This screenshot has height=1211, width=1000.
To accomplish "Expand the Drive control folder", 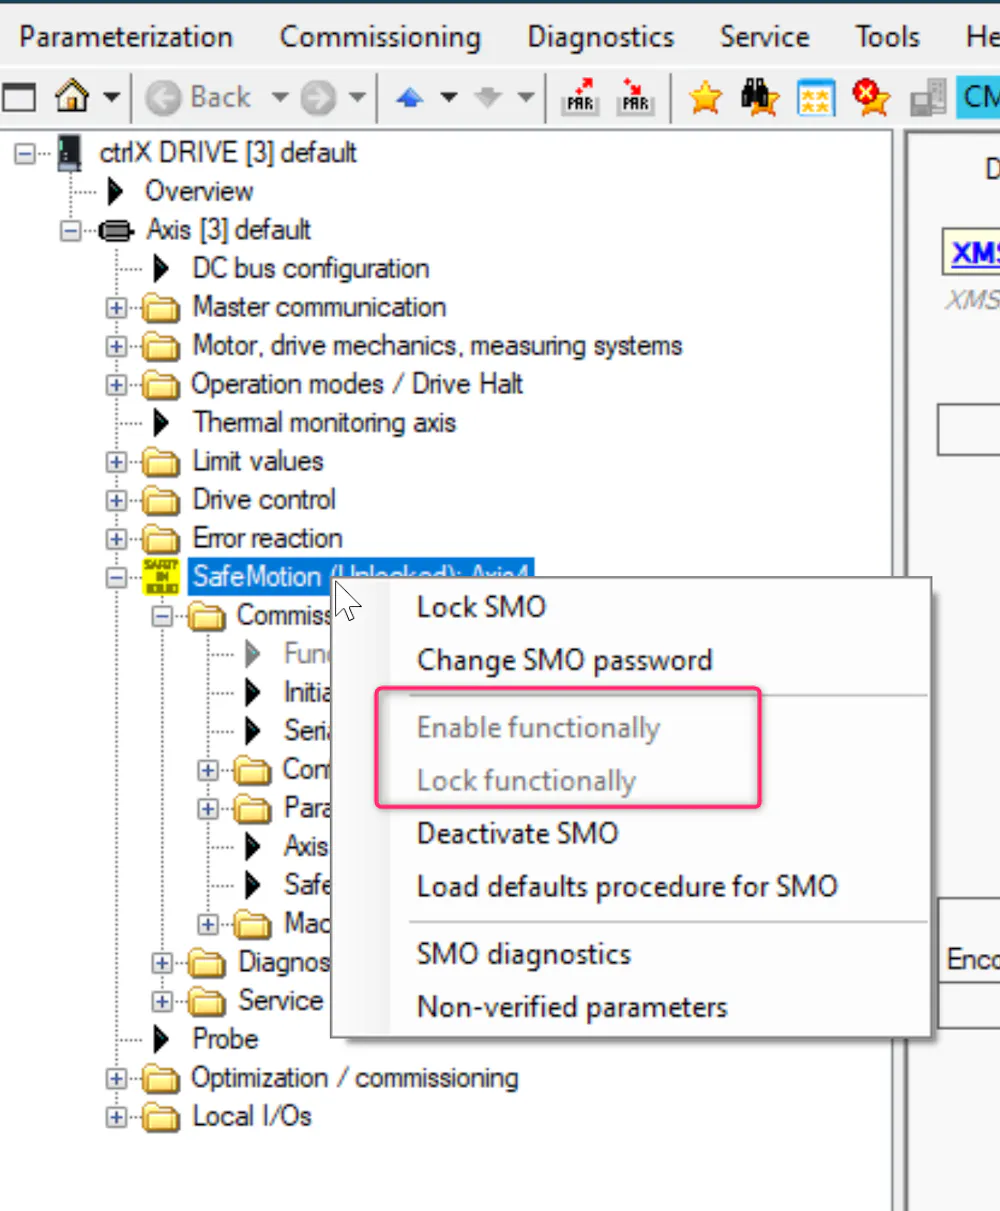I will (116, 501).
